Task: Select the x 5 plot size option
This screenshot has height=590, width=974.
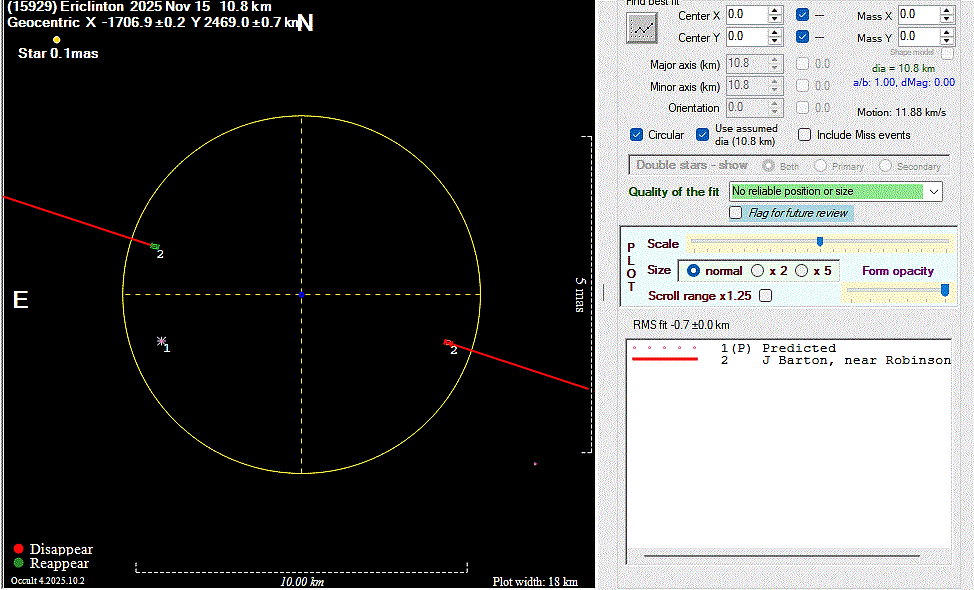Action: click(802, 271)
